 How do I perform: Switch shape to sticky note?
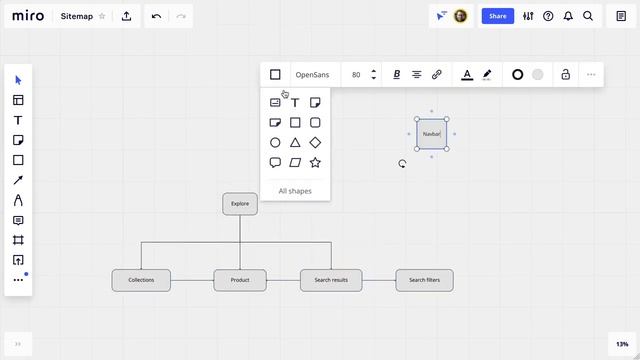click(315, 102)
